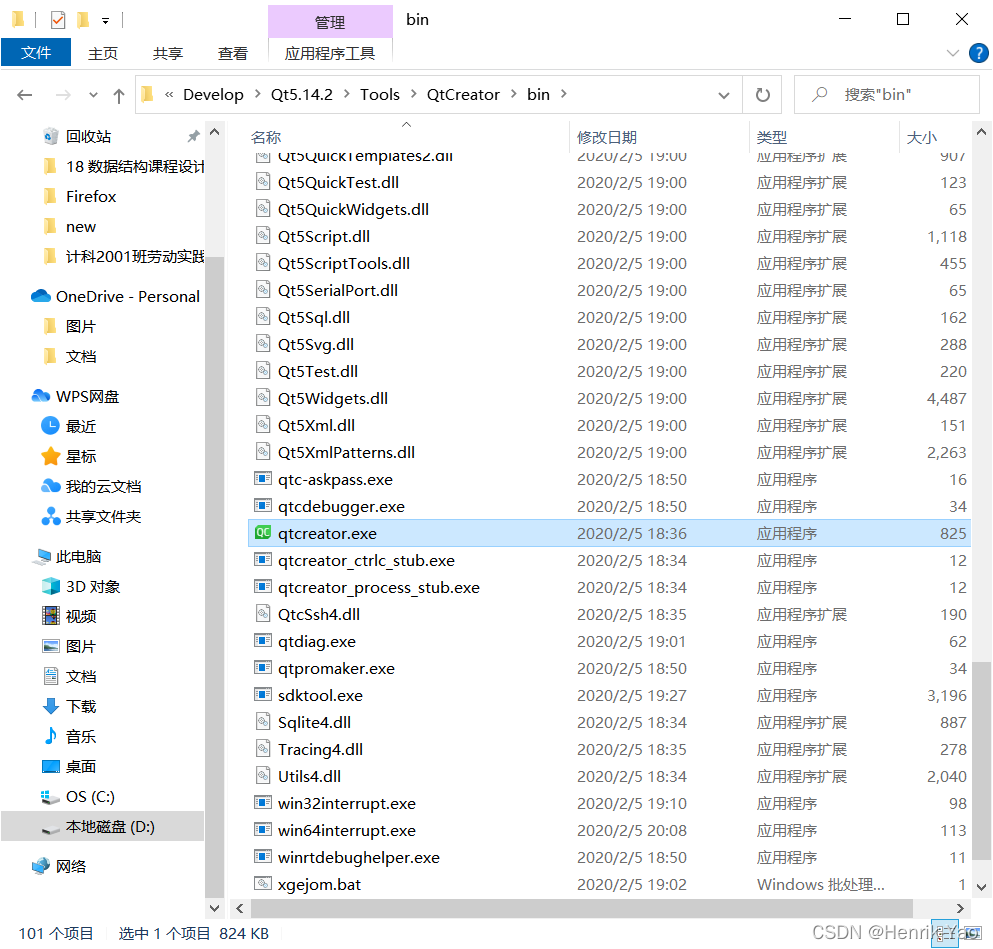Viewport: 993px width, 949px height.
Task: Click the chevron after Tools in path
Action: click(x=414, y=94)
